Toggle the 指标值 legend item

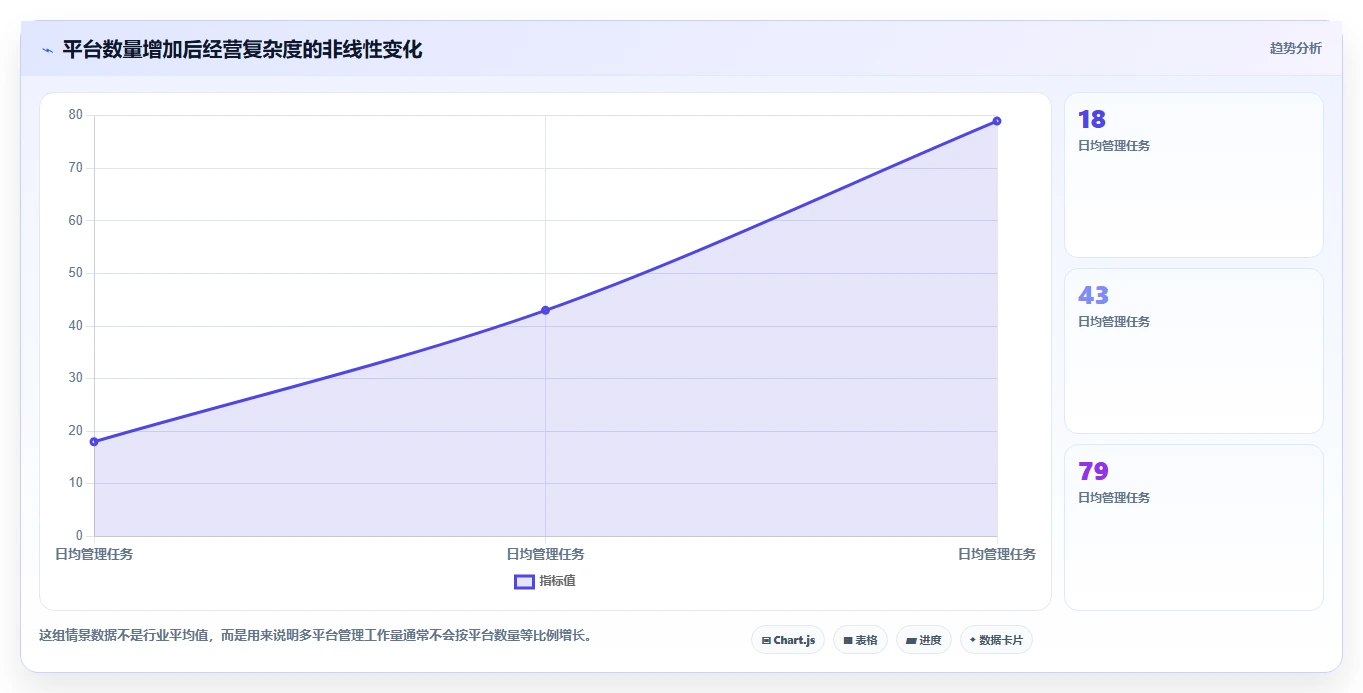pos(545,581)
